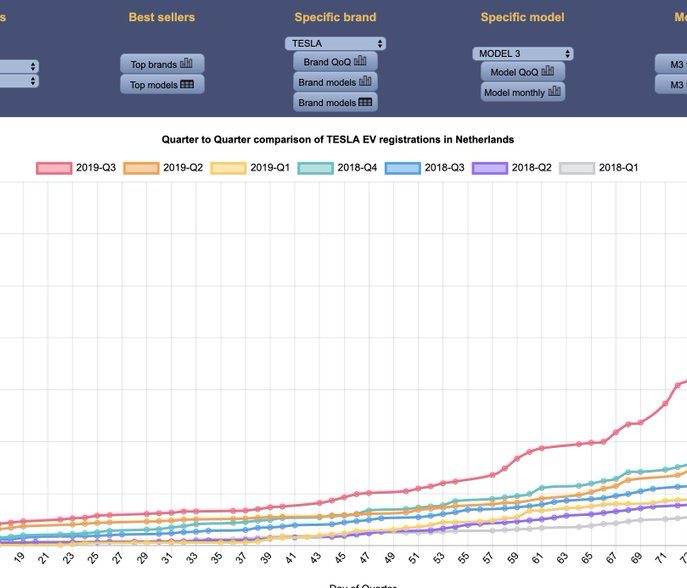687x588 pixels.
Task: Toggle the 2019-Q2 legend series
Action: (163, 168)
